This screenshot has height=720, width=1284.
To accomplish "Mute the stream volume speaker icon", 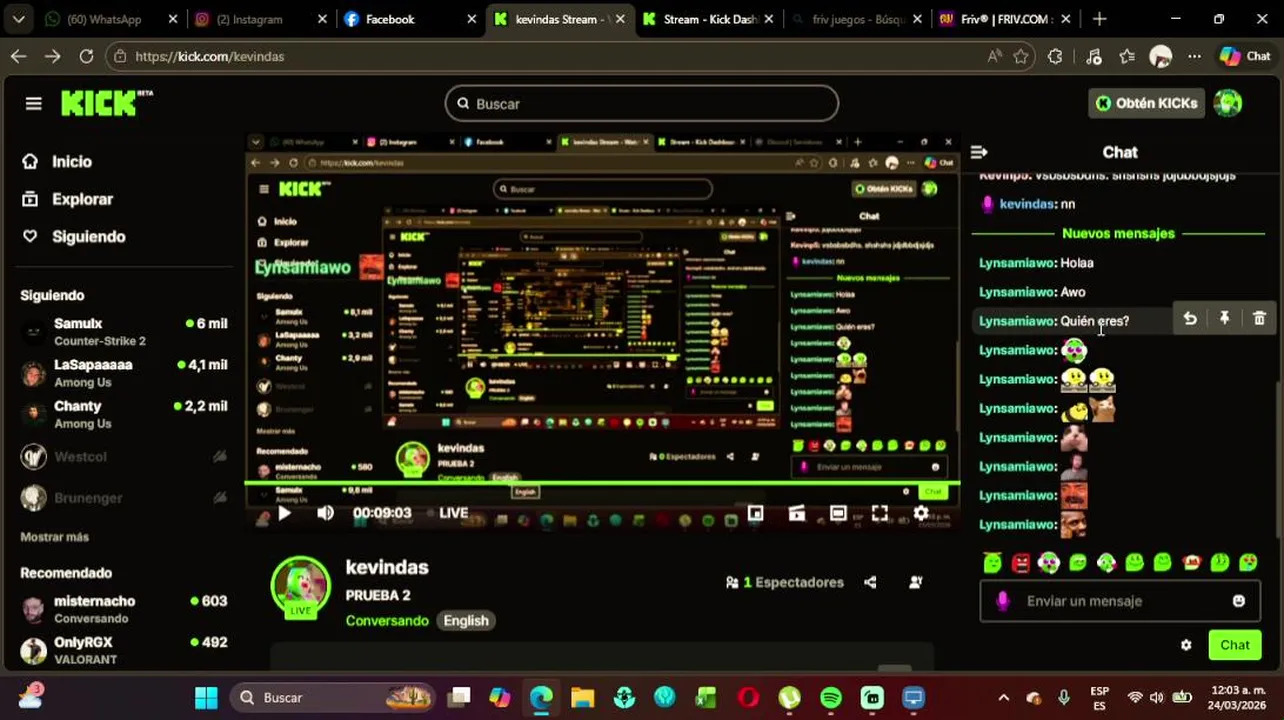I will (x=325, y=513).
